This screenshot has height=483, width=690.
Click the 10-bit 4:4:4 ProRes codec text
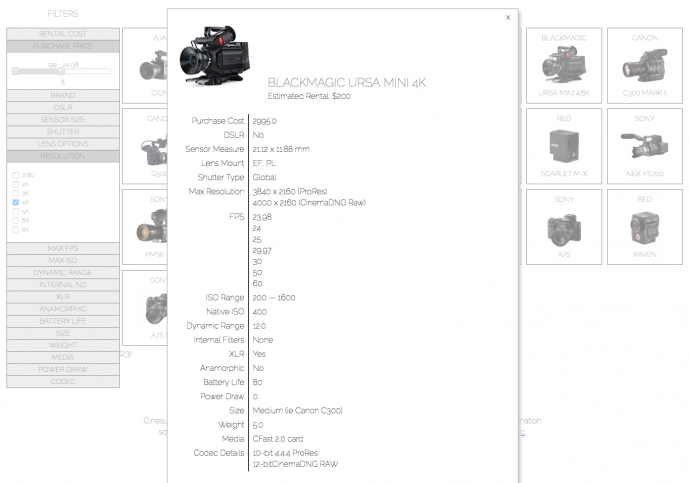pos(285,453)
